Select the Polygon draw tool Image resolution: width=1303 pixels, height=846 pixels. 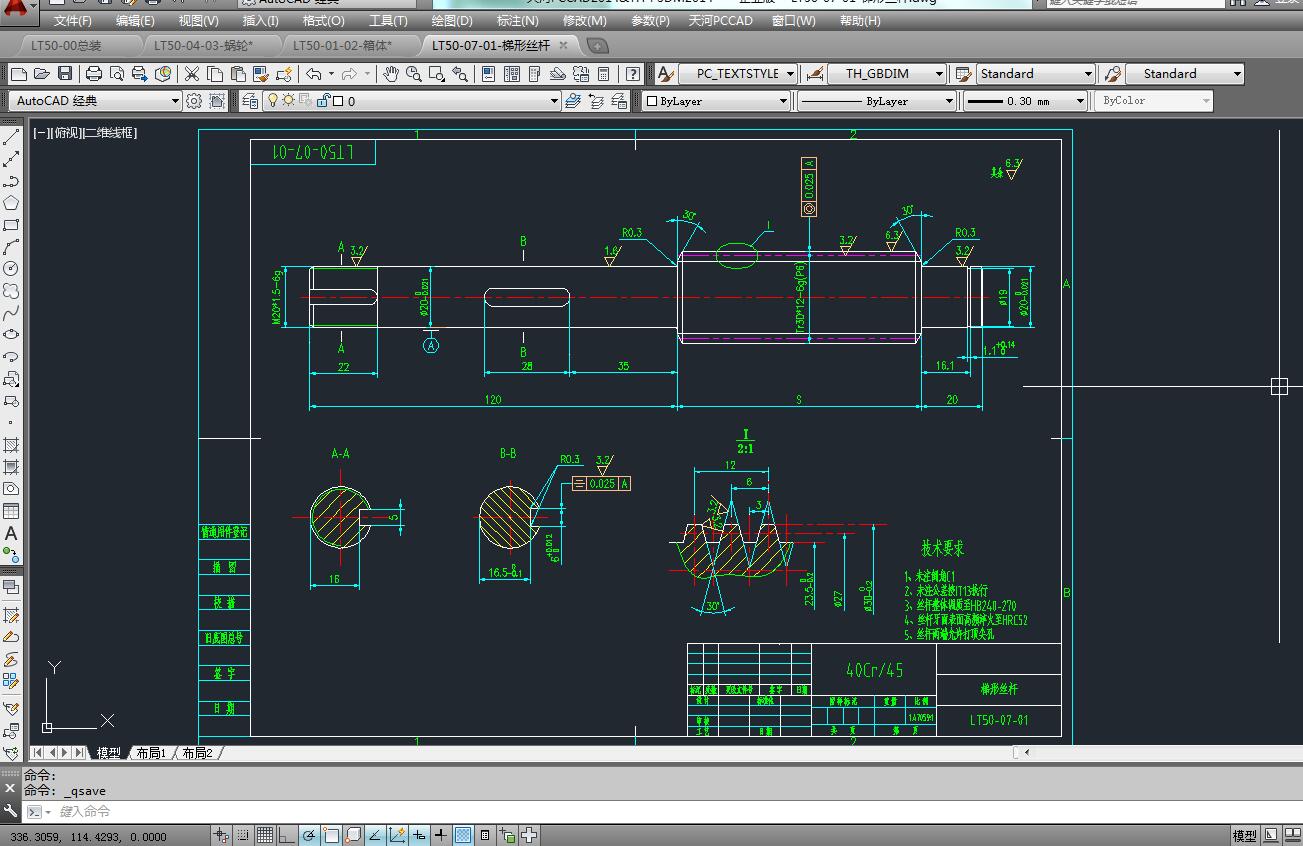[11, 203]
